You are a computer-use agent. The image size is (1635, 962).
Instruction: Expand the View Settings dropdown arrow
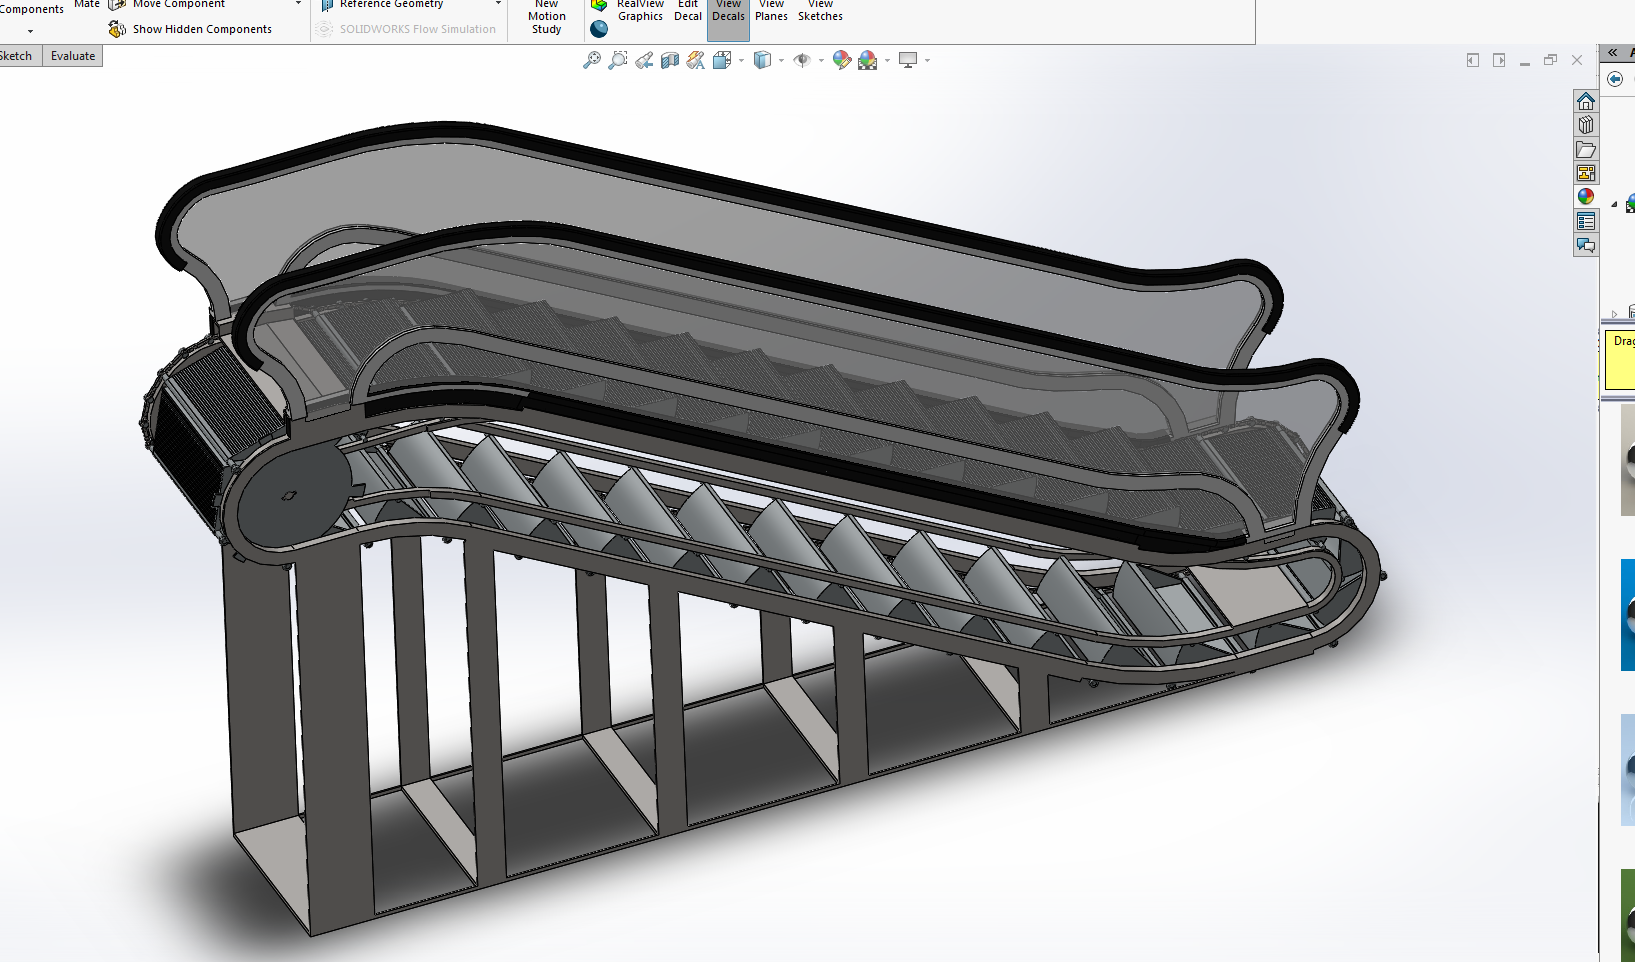(927, 60)
